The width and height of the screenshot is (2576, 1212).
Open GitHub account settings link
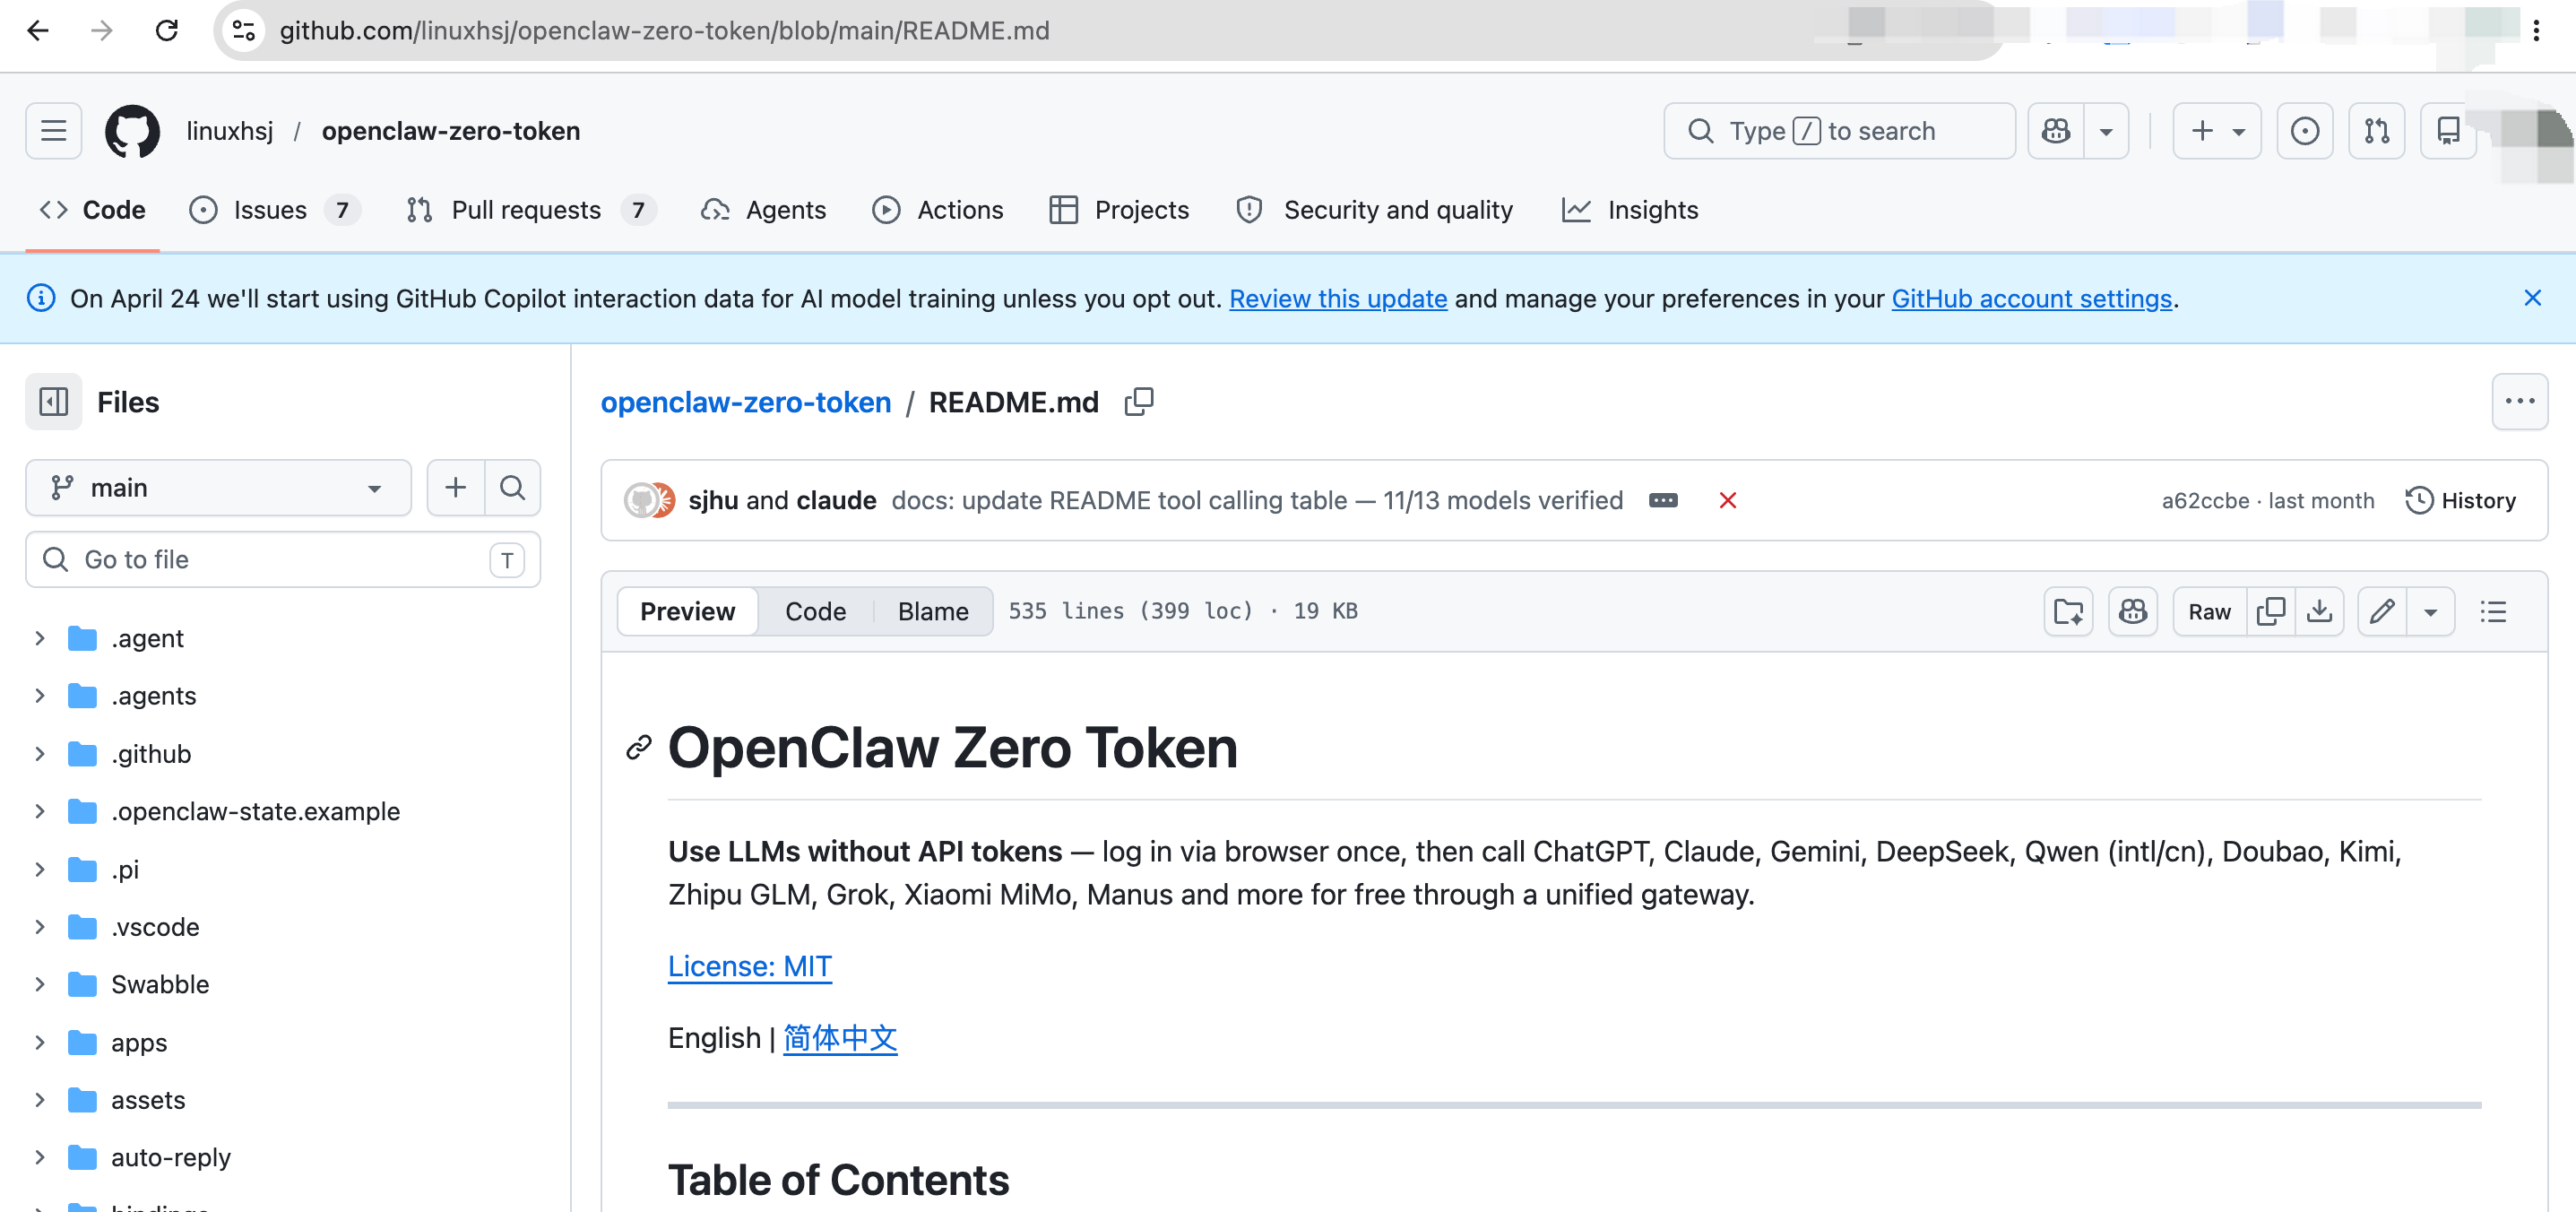pyautogui.click(x=2031, y=298)
